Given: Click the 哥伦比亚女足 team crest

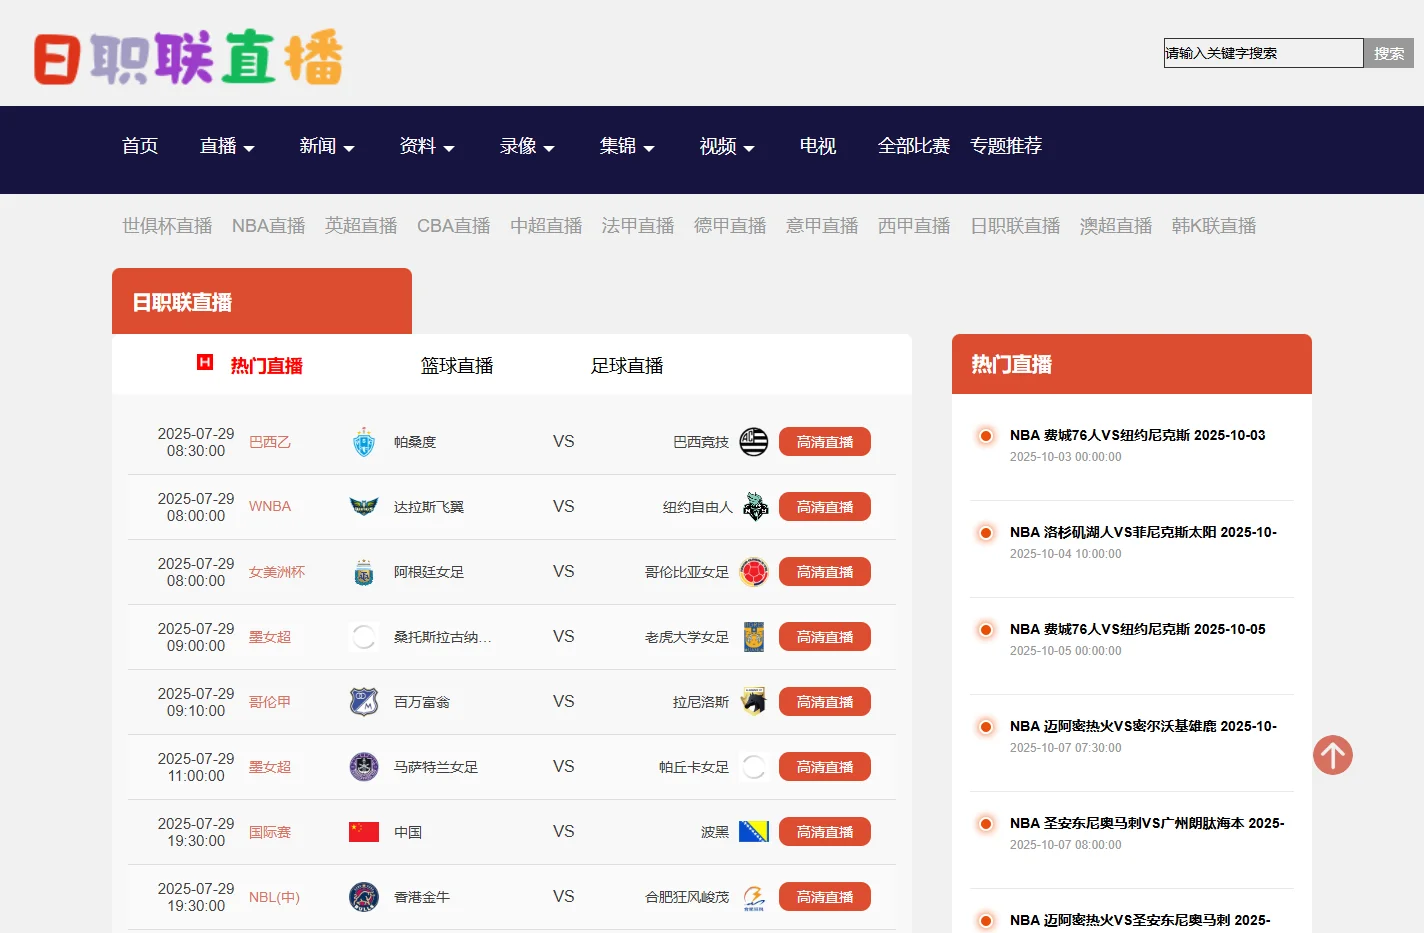Looking at the screenshot, I should point(754,572).
